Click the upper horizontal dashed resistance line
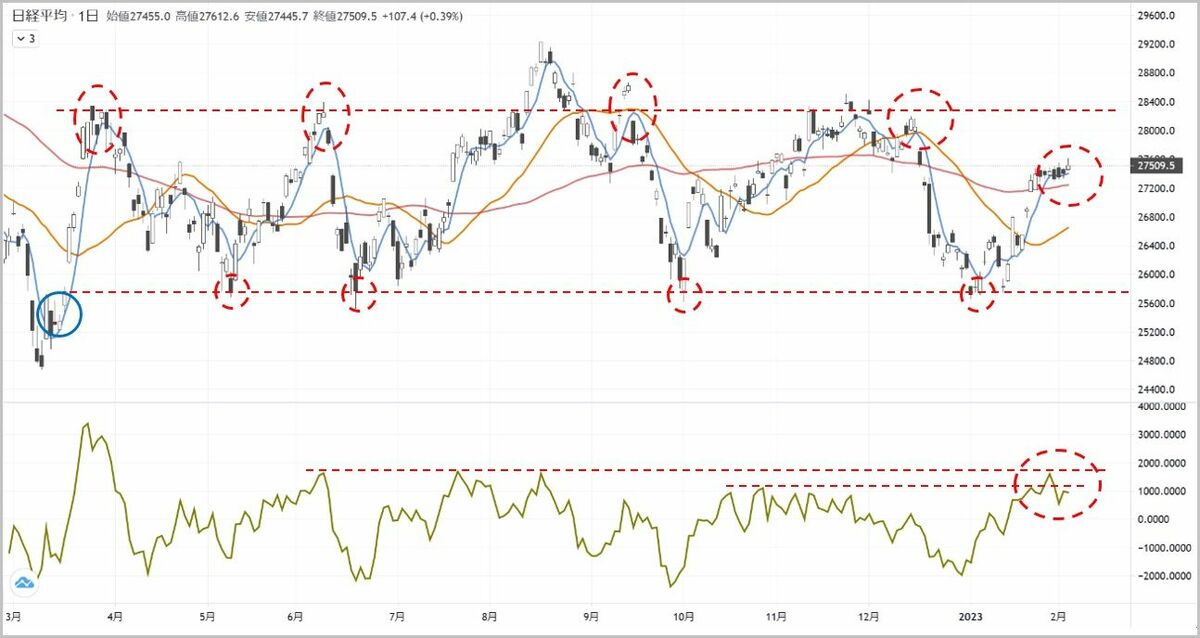Viewport: 1200px width, 638px height. point(500,110)
